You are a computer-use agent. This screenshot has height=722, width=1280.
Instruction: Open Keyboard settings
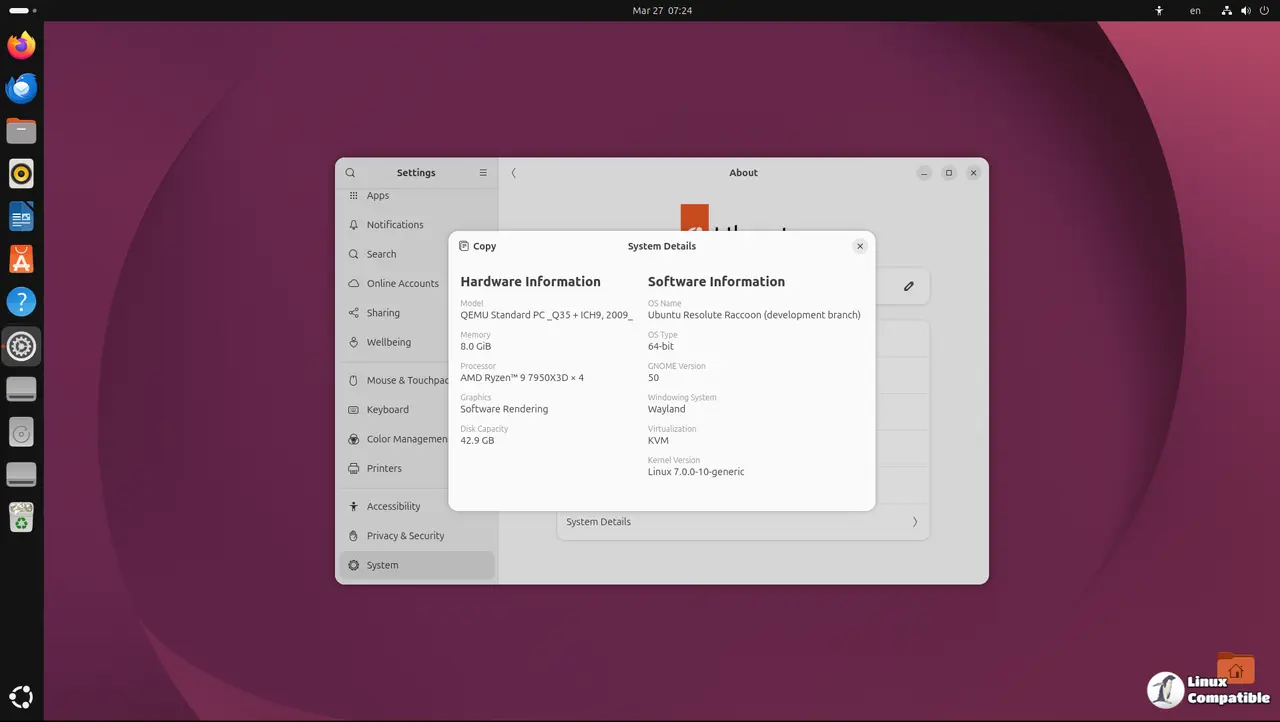387,410
